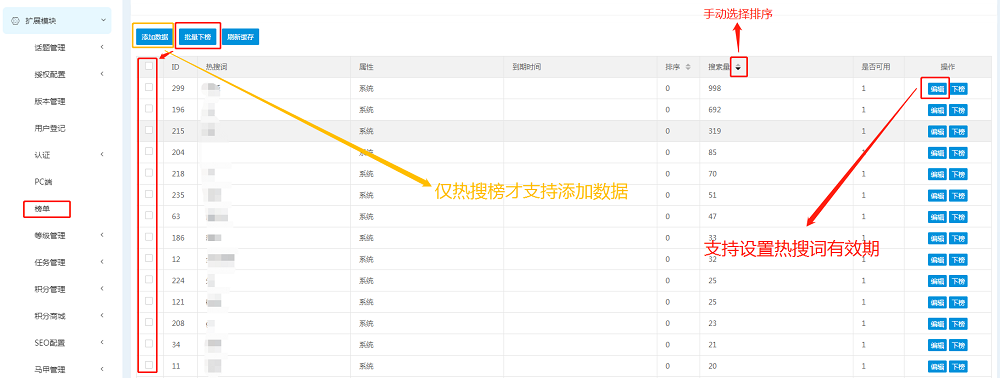Select checkbox of row ID 215
This screenshot has height=378, width=1000.
pyautogui.click(x=149, y=130)
